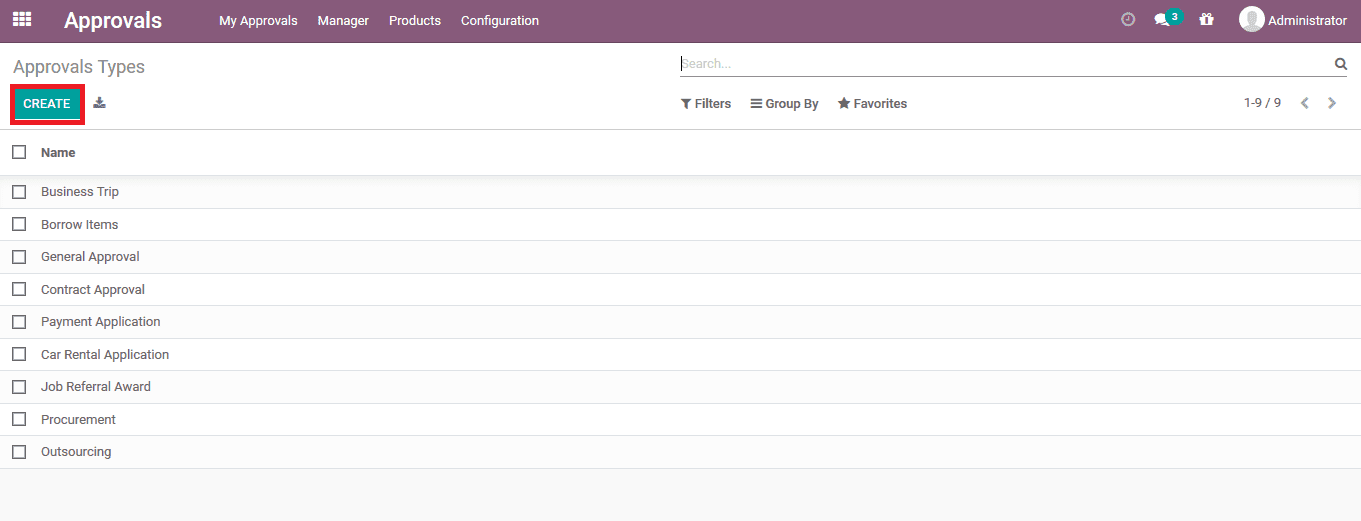1361x521 pixels.
Task: Open the Products menu
Action: [415, 20]
